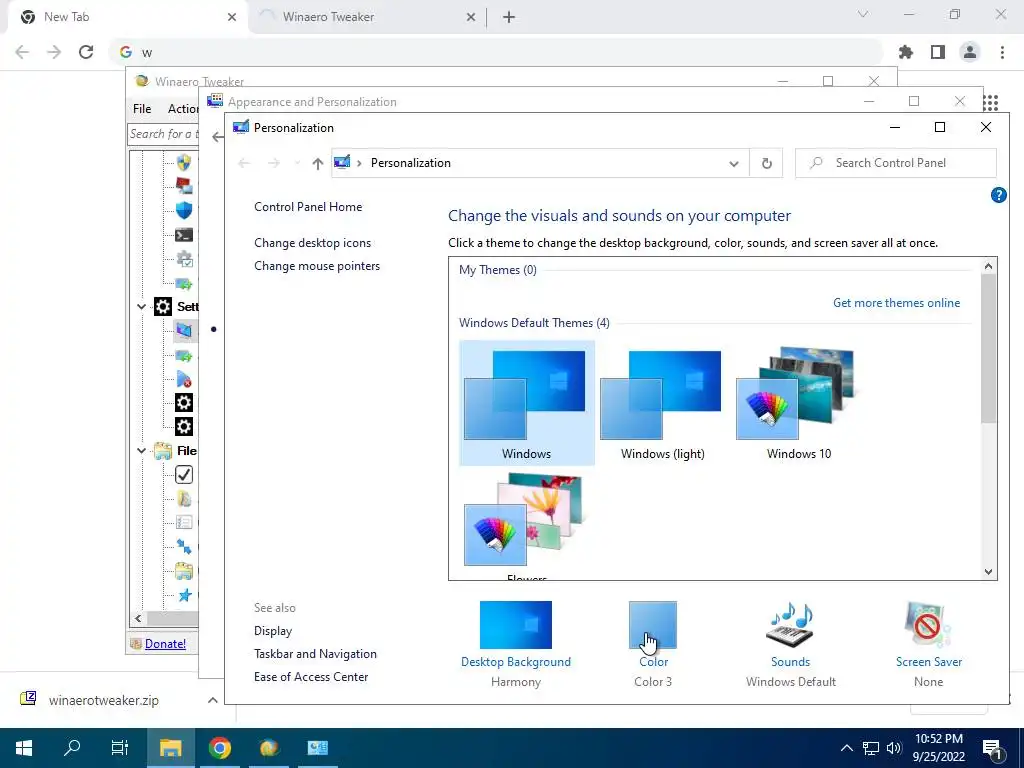
Task: Click the Chrome address bar
Action: click(x=496, y=52)
